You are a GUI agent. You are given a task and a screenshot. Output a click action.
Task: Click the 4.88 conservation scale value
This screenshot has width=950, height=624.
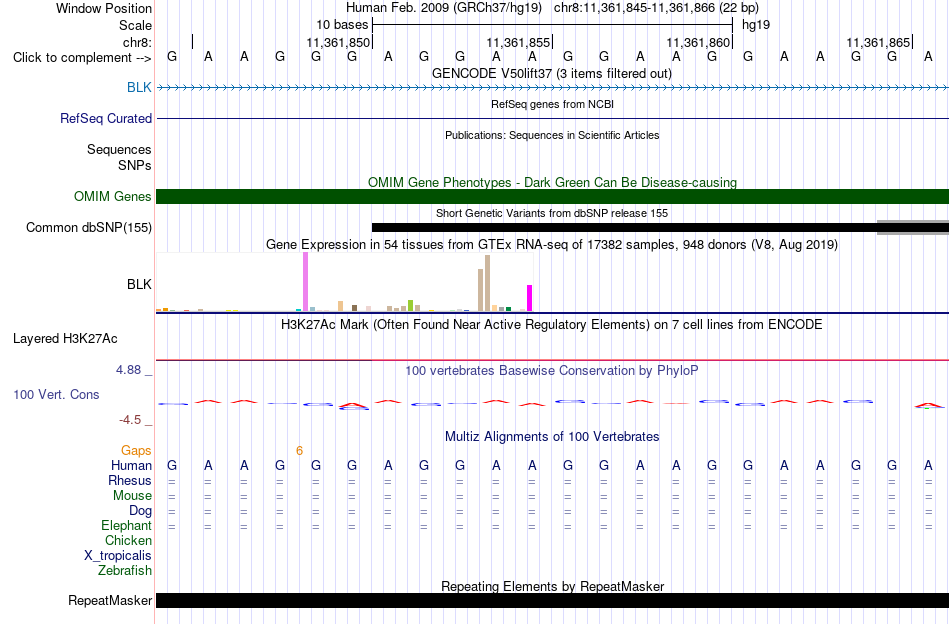128,370
